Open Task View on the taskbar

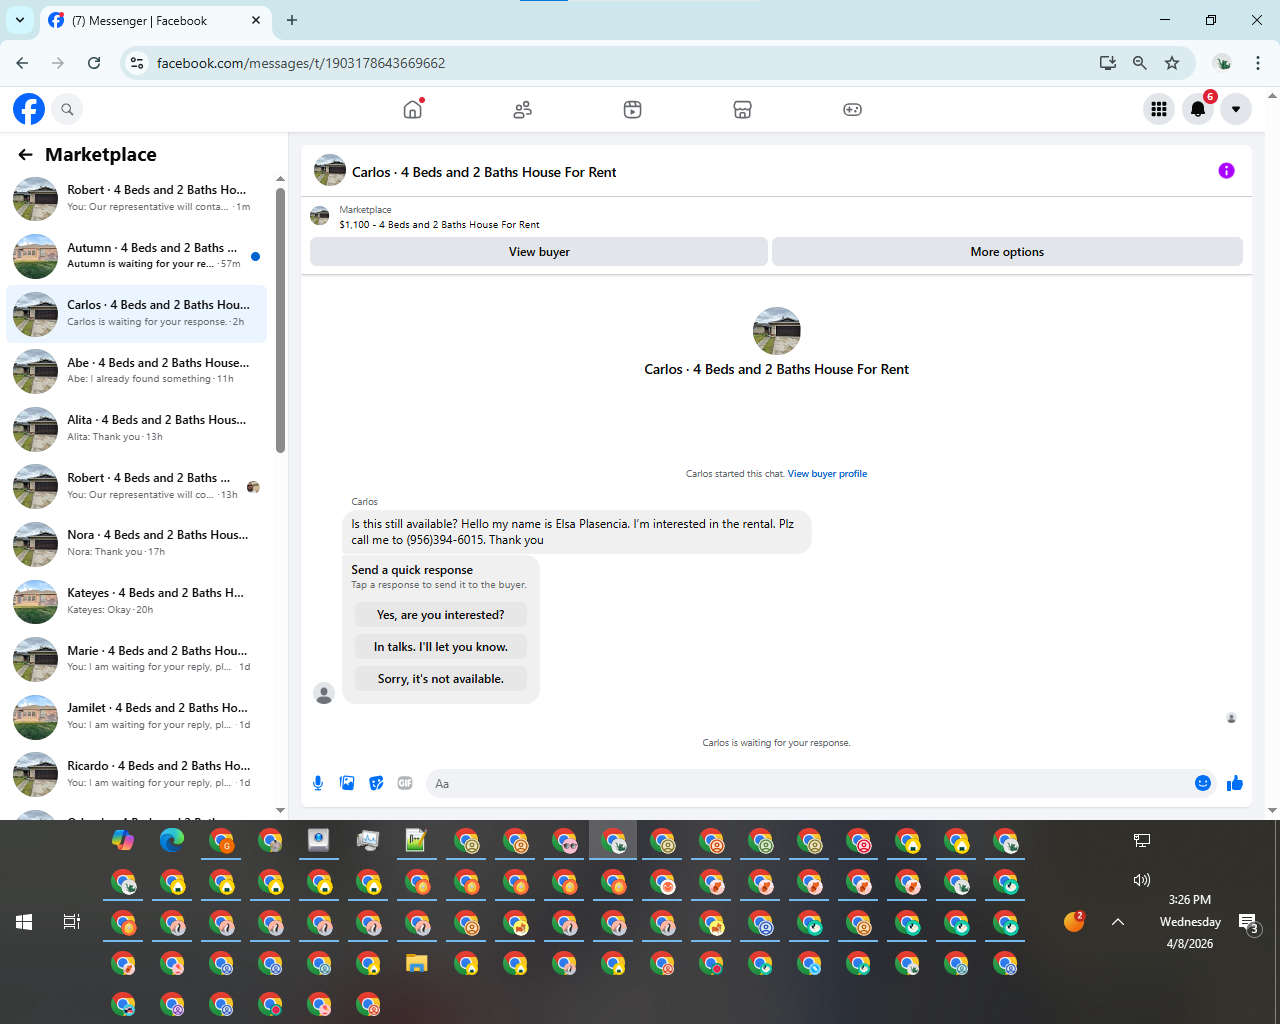point(72,922)
